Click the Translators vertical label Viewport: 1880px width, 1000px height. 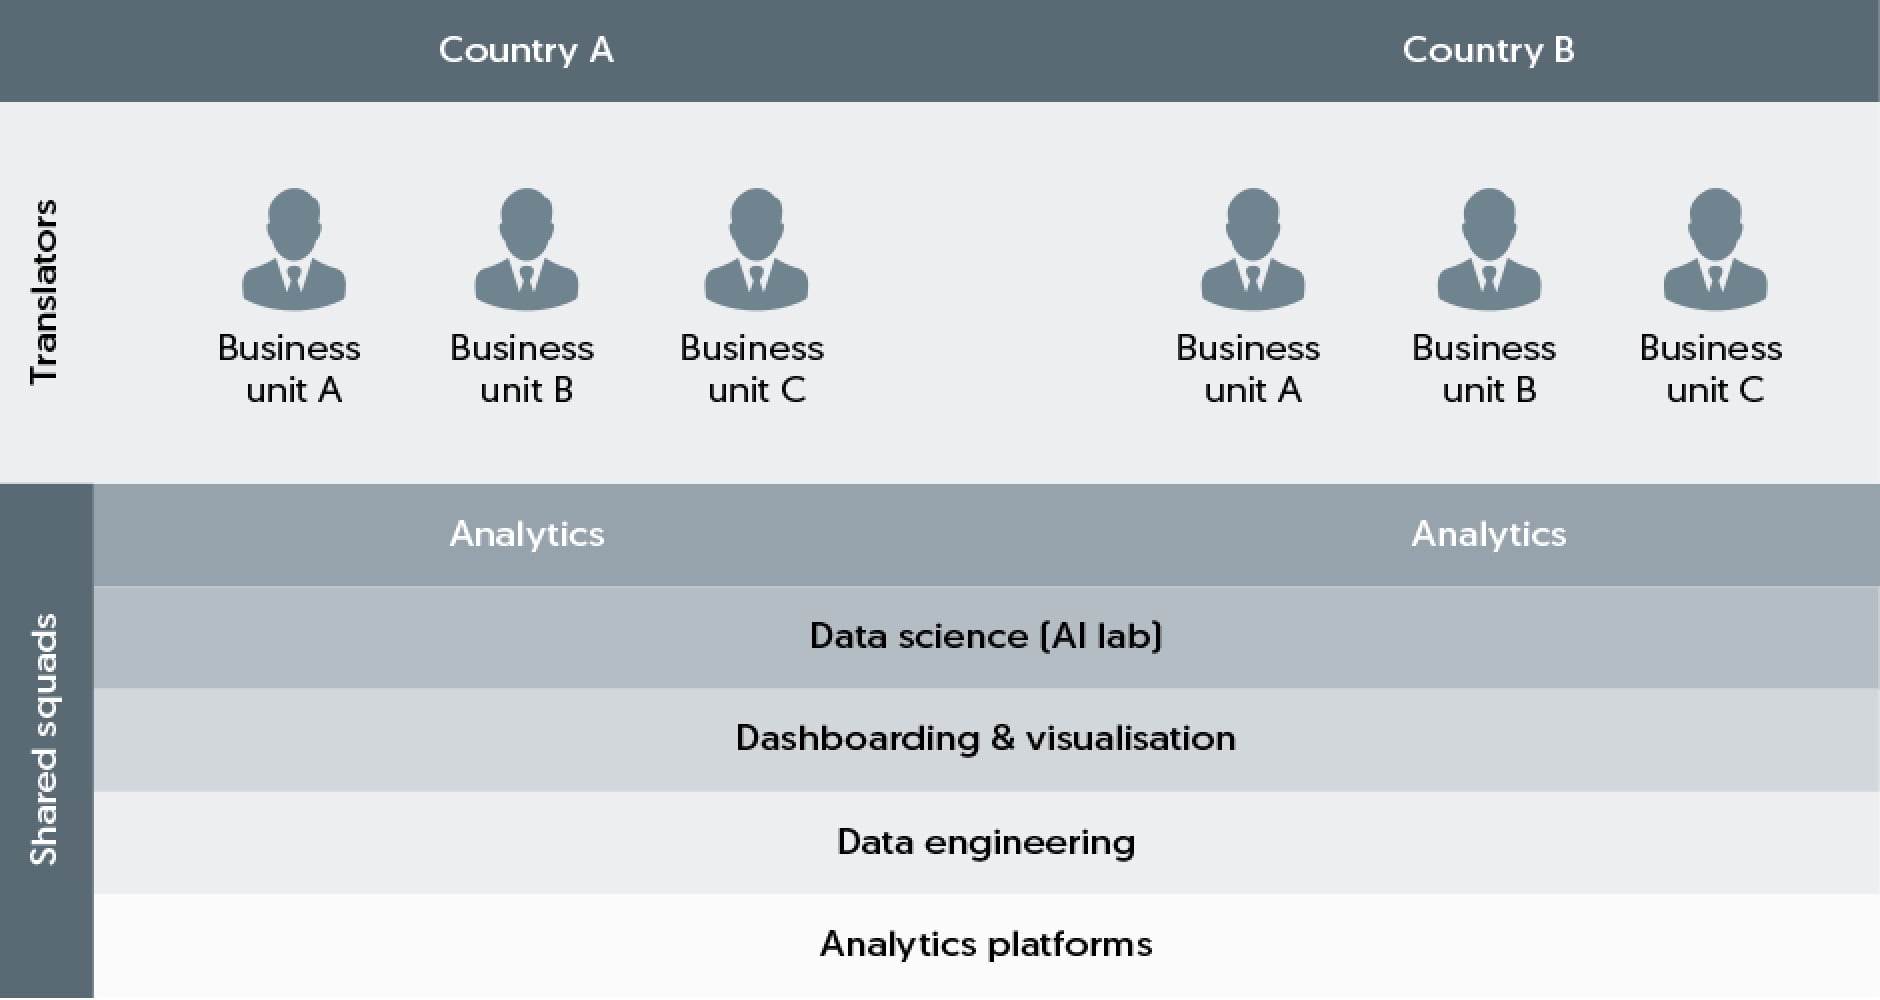(44, 291)
